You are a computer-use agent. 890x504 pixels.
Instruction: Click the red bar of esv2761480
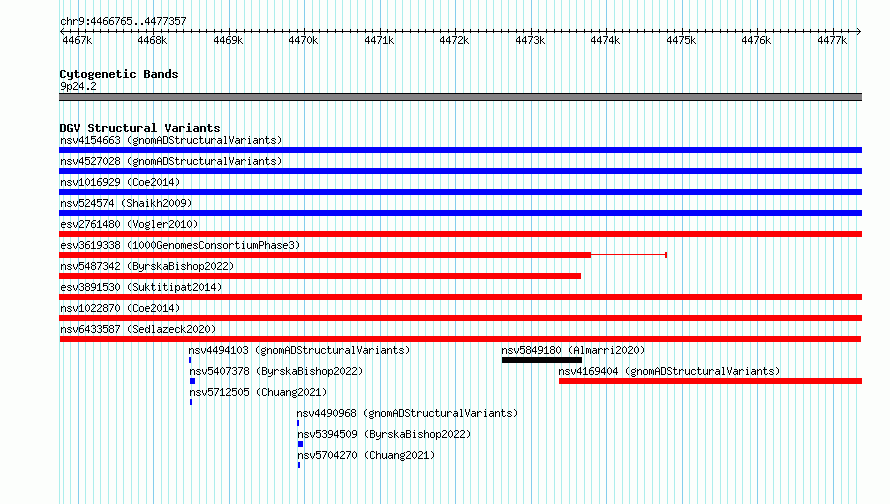(x=460, y=234)
